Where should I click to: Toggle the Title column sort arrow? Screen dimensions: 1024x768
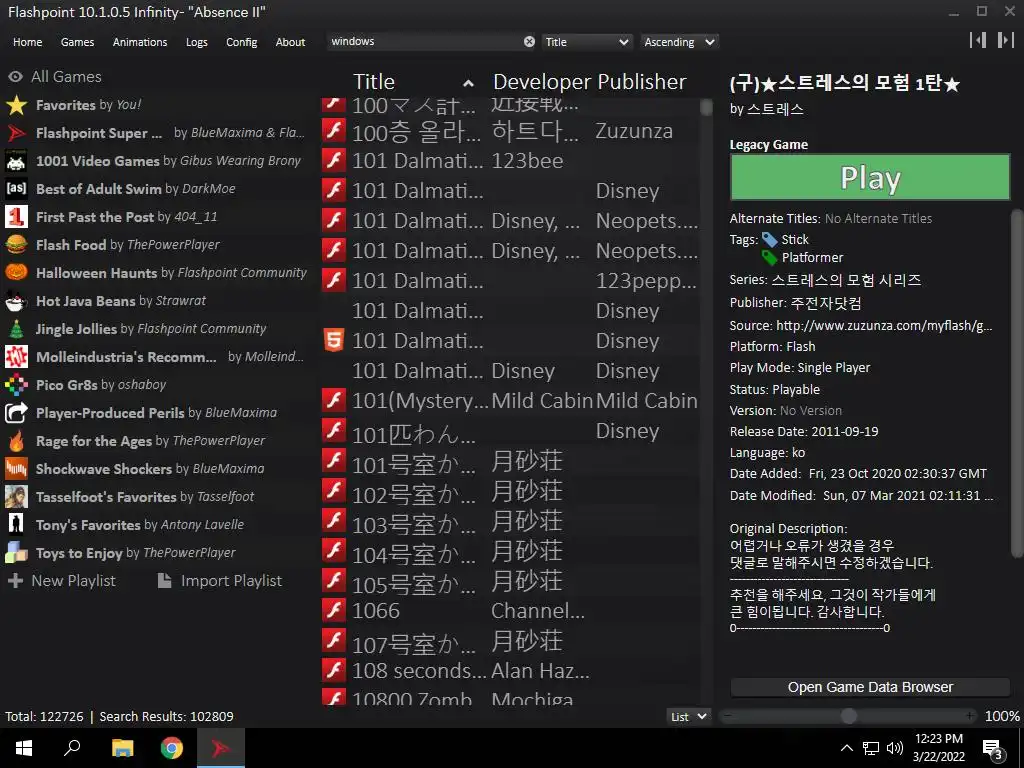[x=468, y=83]
